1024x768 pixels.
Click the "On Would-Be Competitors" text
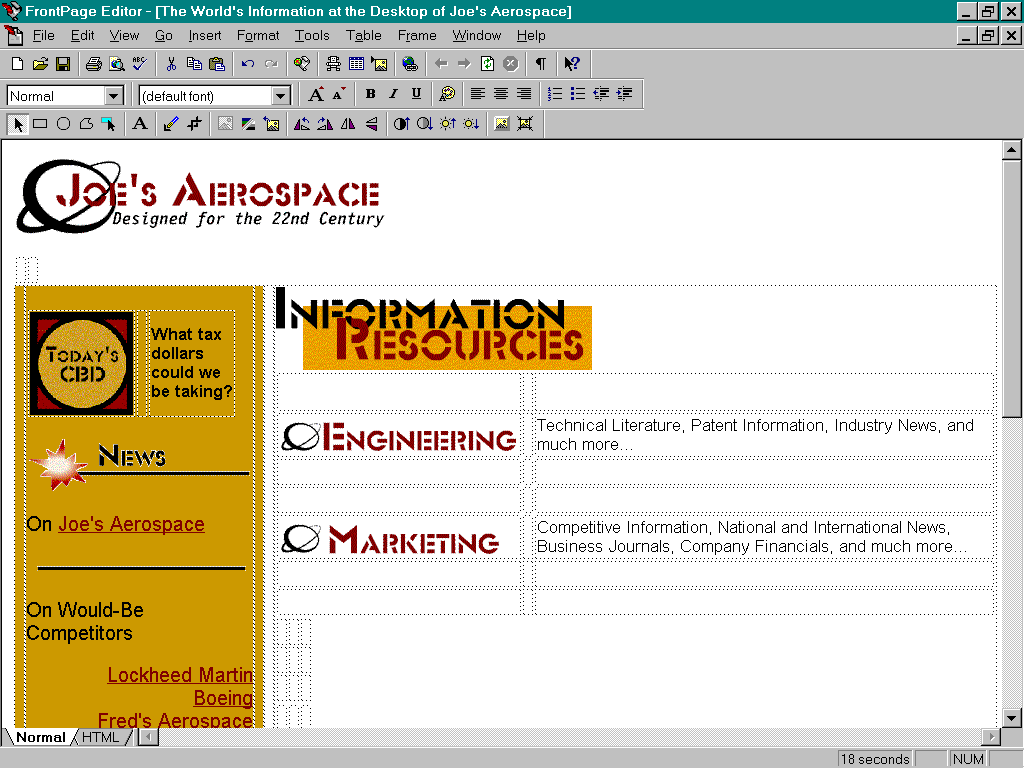85,621
